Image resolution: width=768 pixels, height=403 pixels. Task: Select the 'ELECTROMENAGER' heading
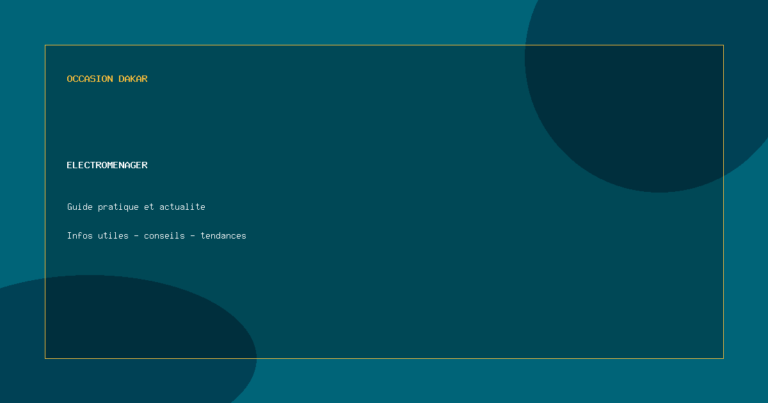107,165
